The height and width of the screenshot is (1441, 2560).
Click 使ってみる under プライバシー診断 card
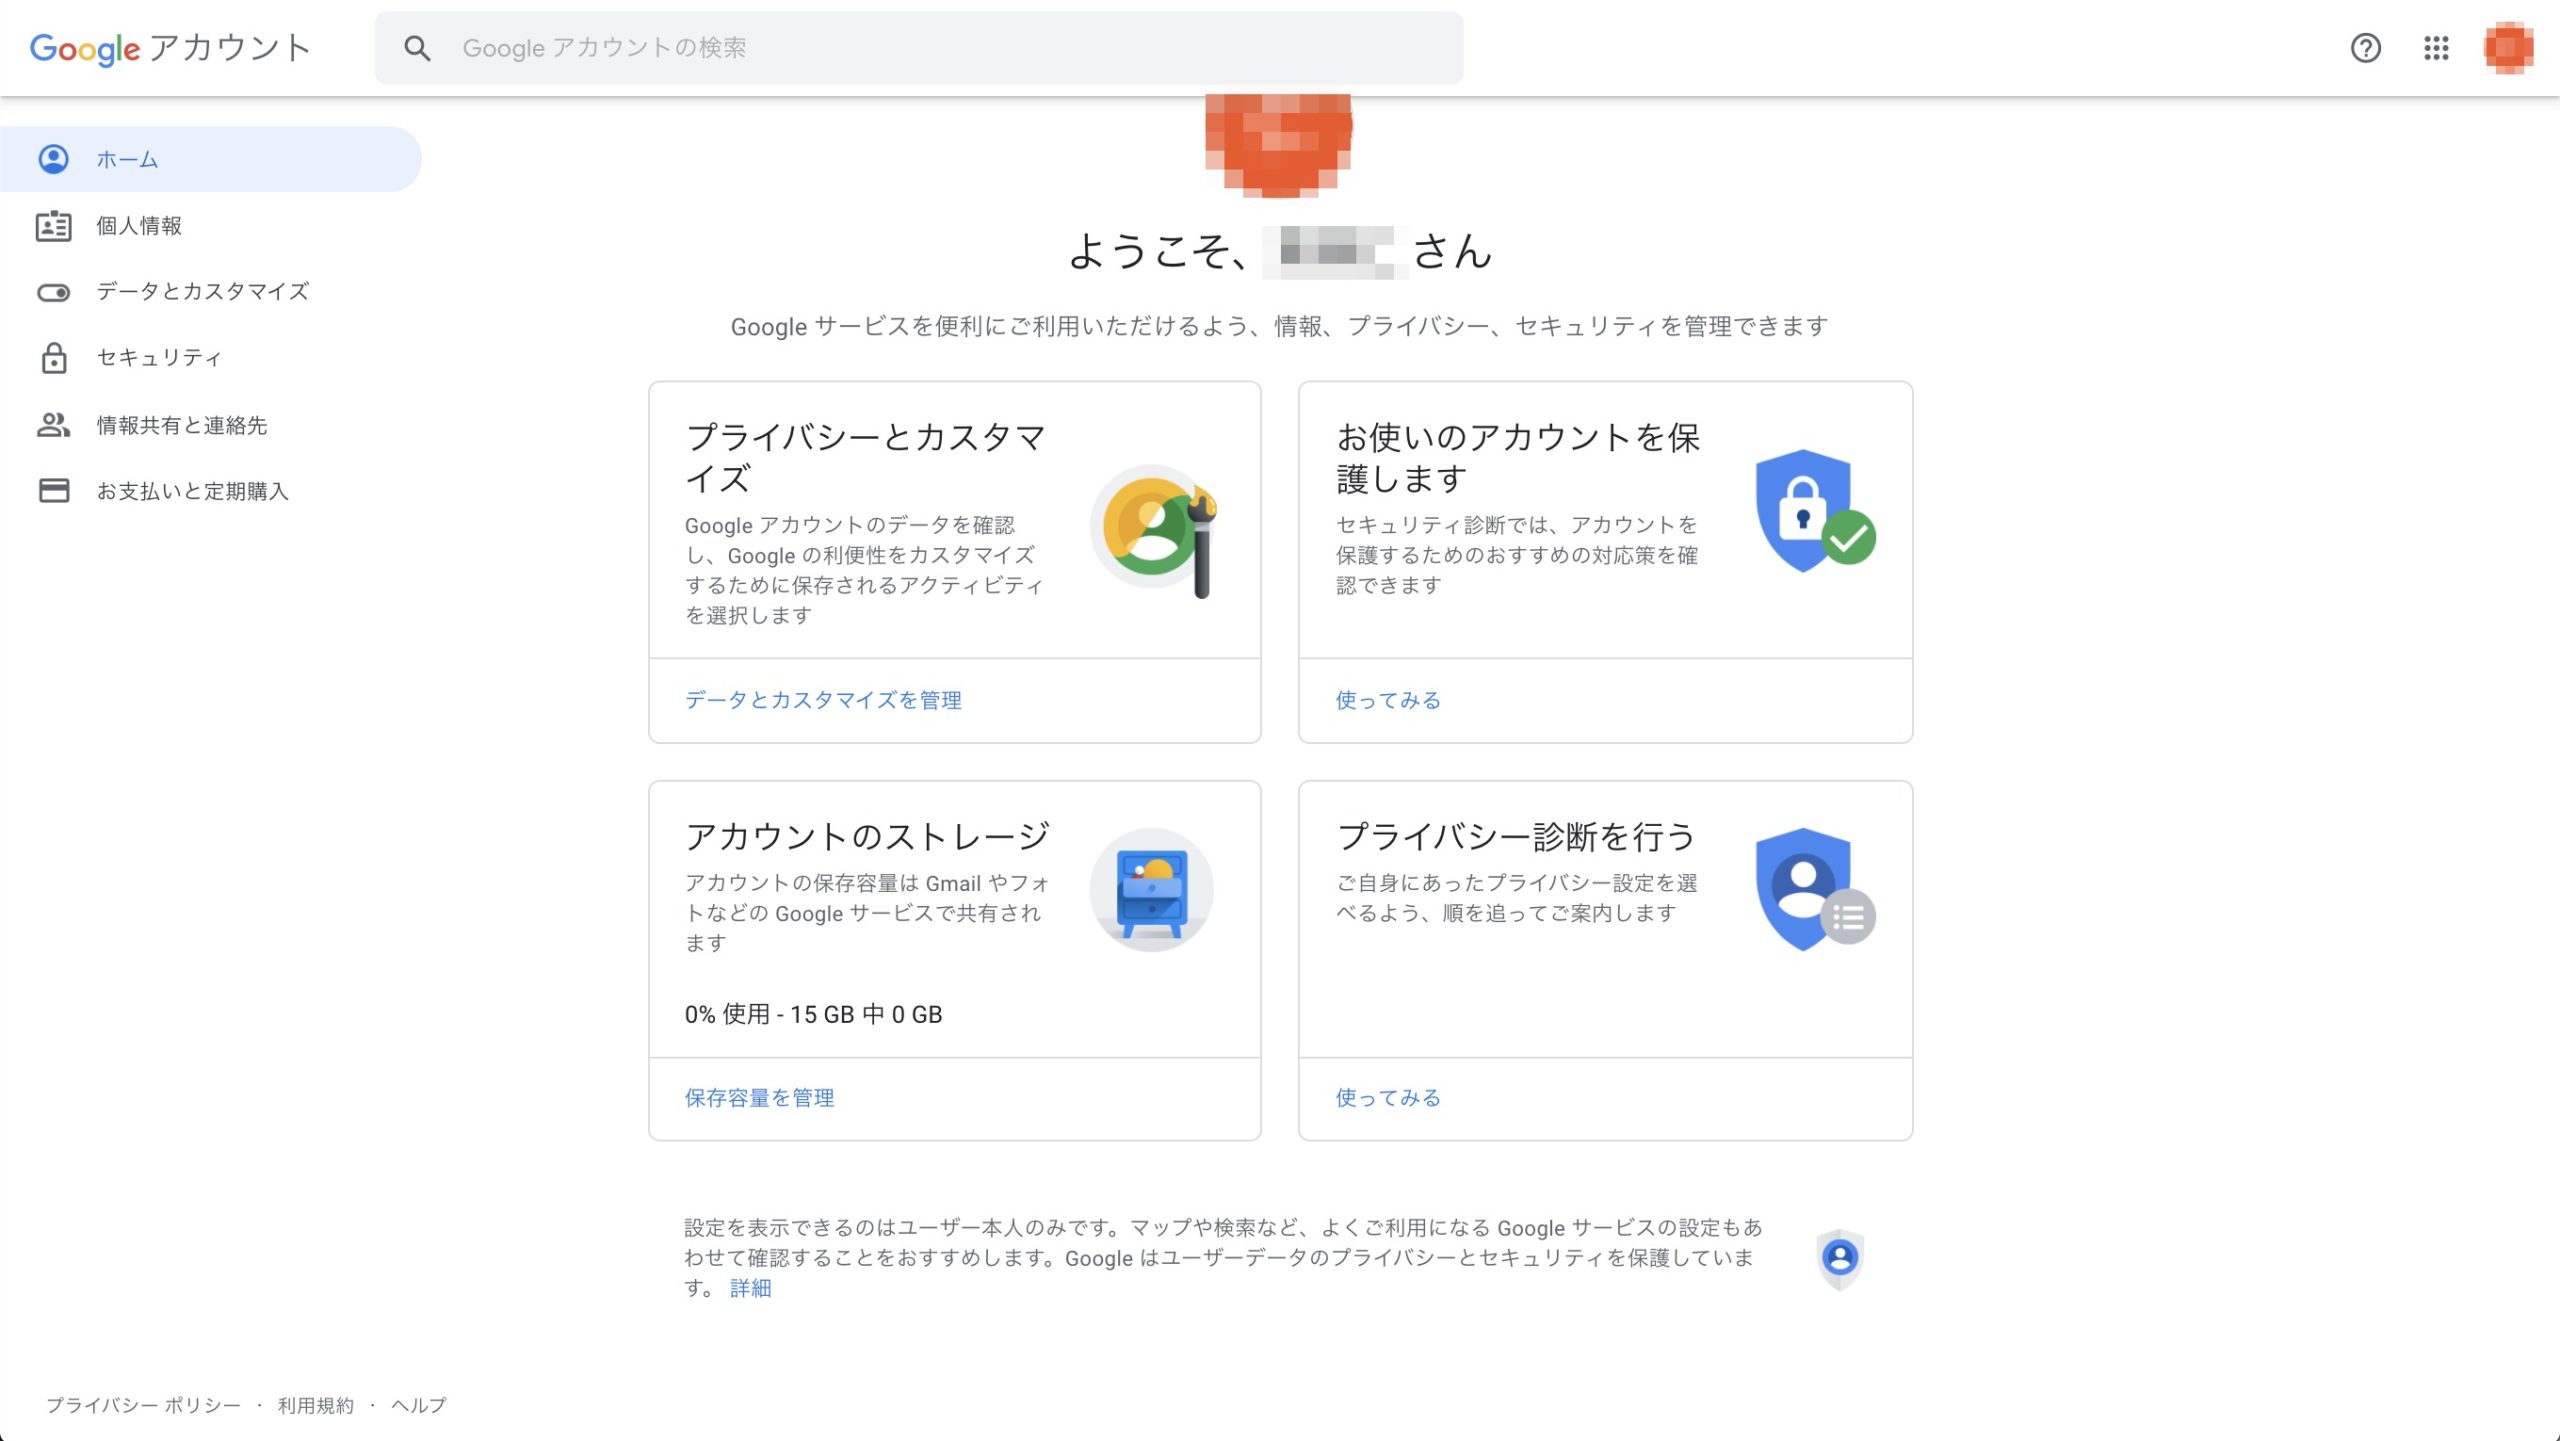tap(1388, 1098)
